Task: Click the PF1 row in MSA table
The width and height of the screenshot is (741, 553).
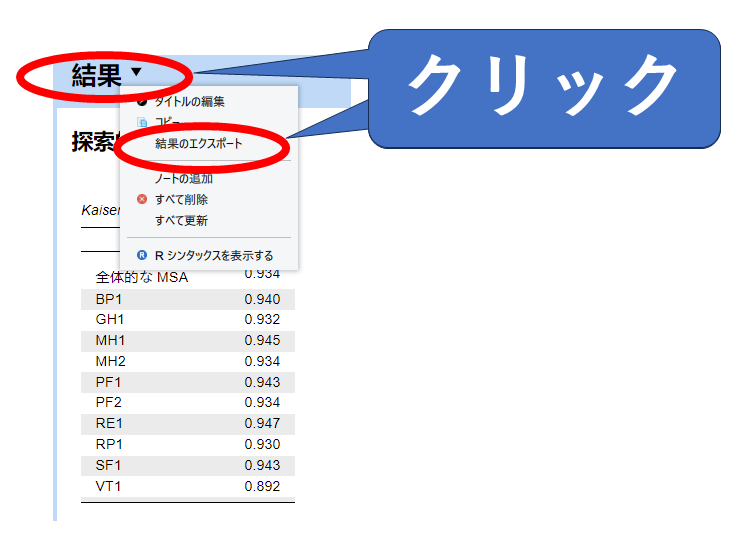Action: pyautogui.click(x=187, y=382)
